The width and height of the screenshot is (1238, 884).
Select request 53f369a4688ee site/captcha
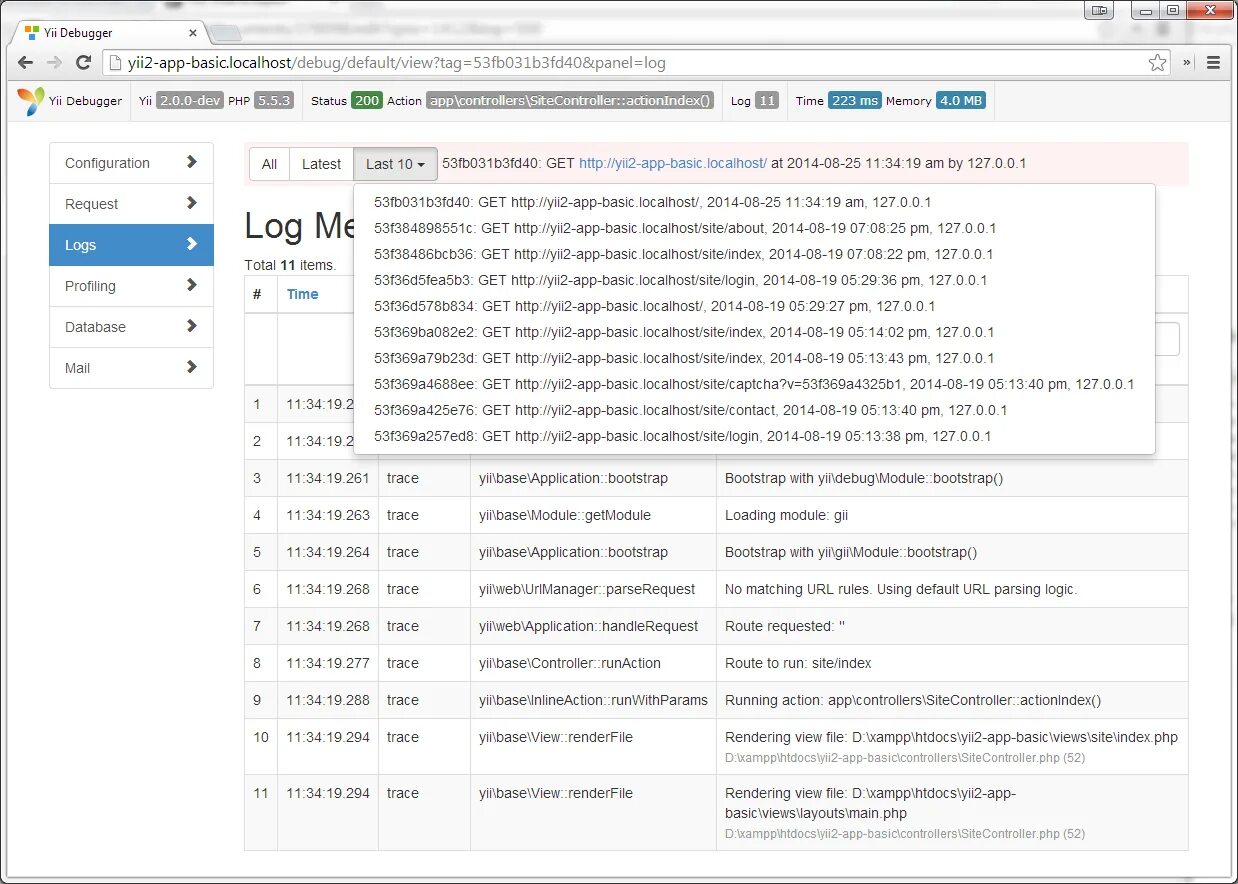754,384
